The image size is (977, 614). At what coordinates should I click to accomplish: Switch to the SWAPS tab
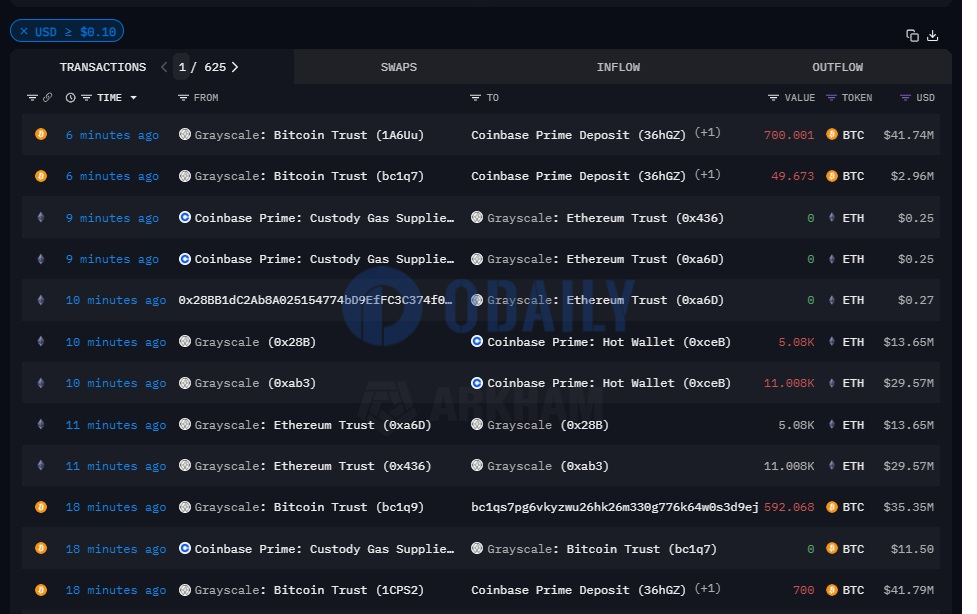(399, 67)
